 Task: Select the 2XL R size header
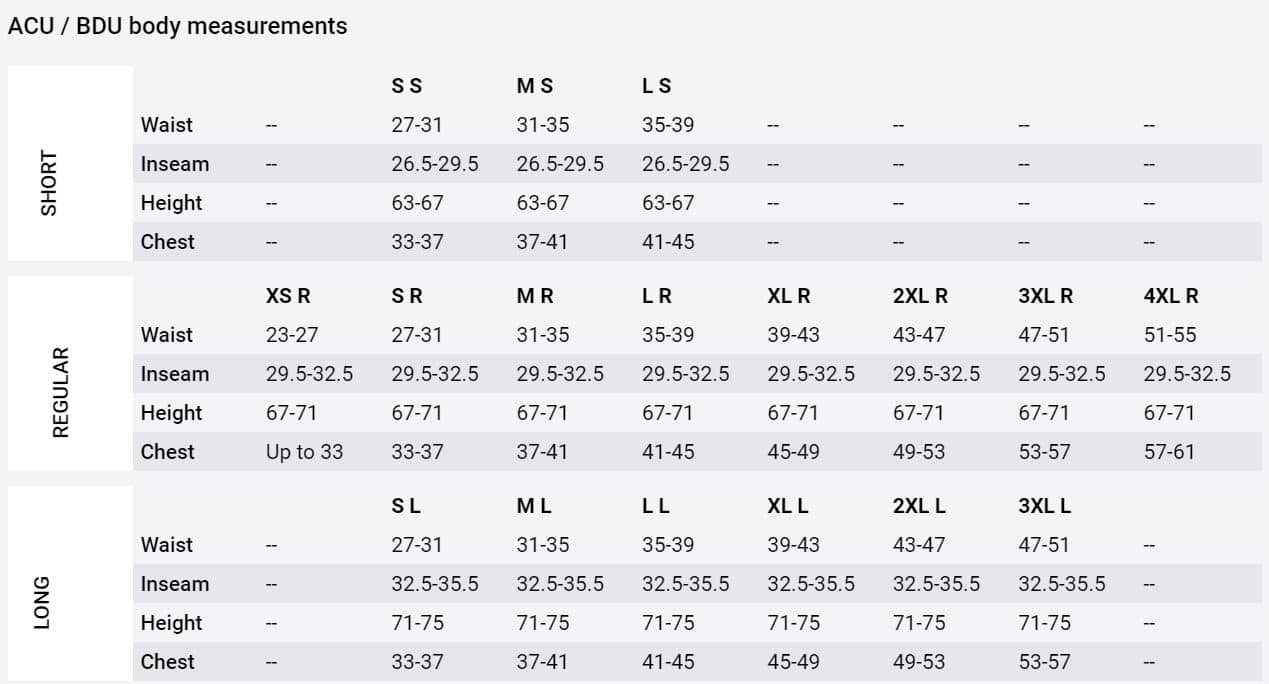click(x=920, y=296)
